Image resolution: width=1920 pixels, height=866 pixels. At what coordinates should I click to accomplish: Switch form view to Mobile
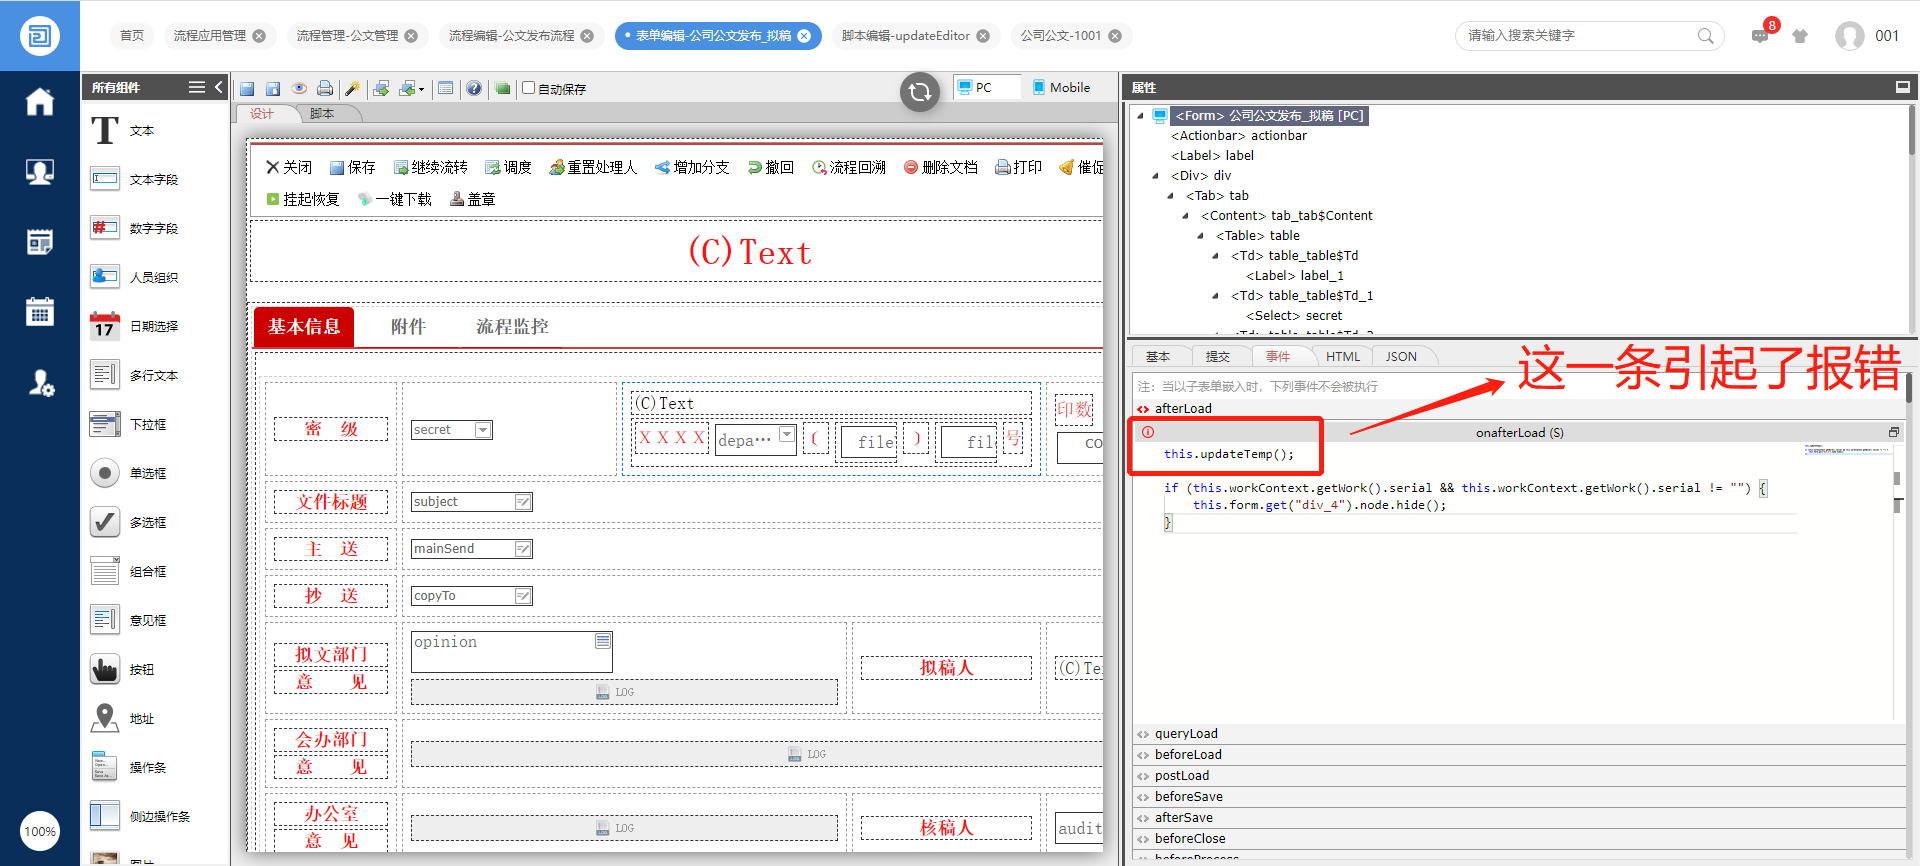pos(1061,88)
